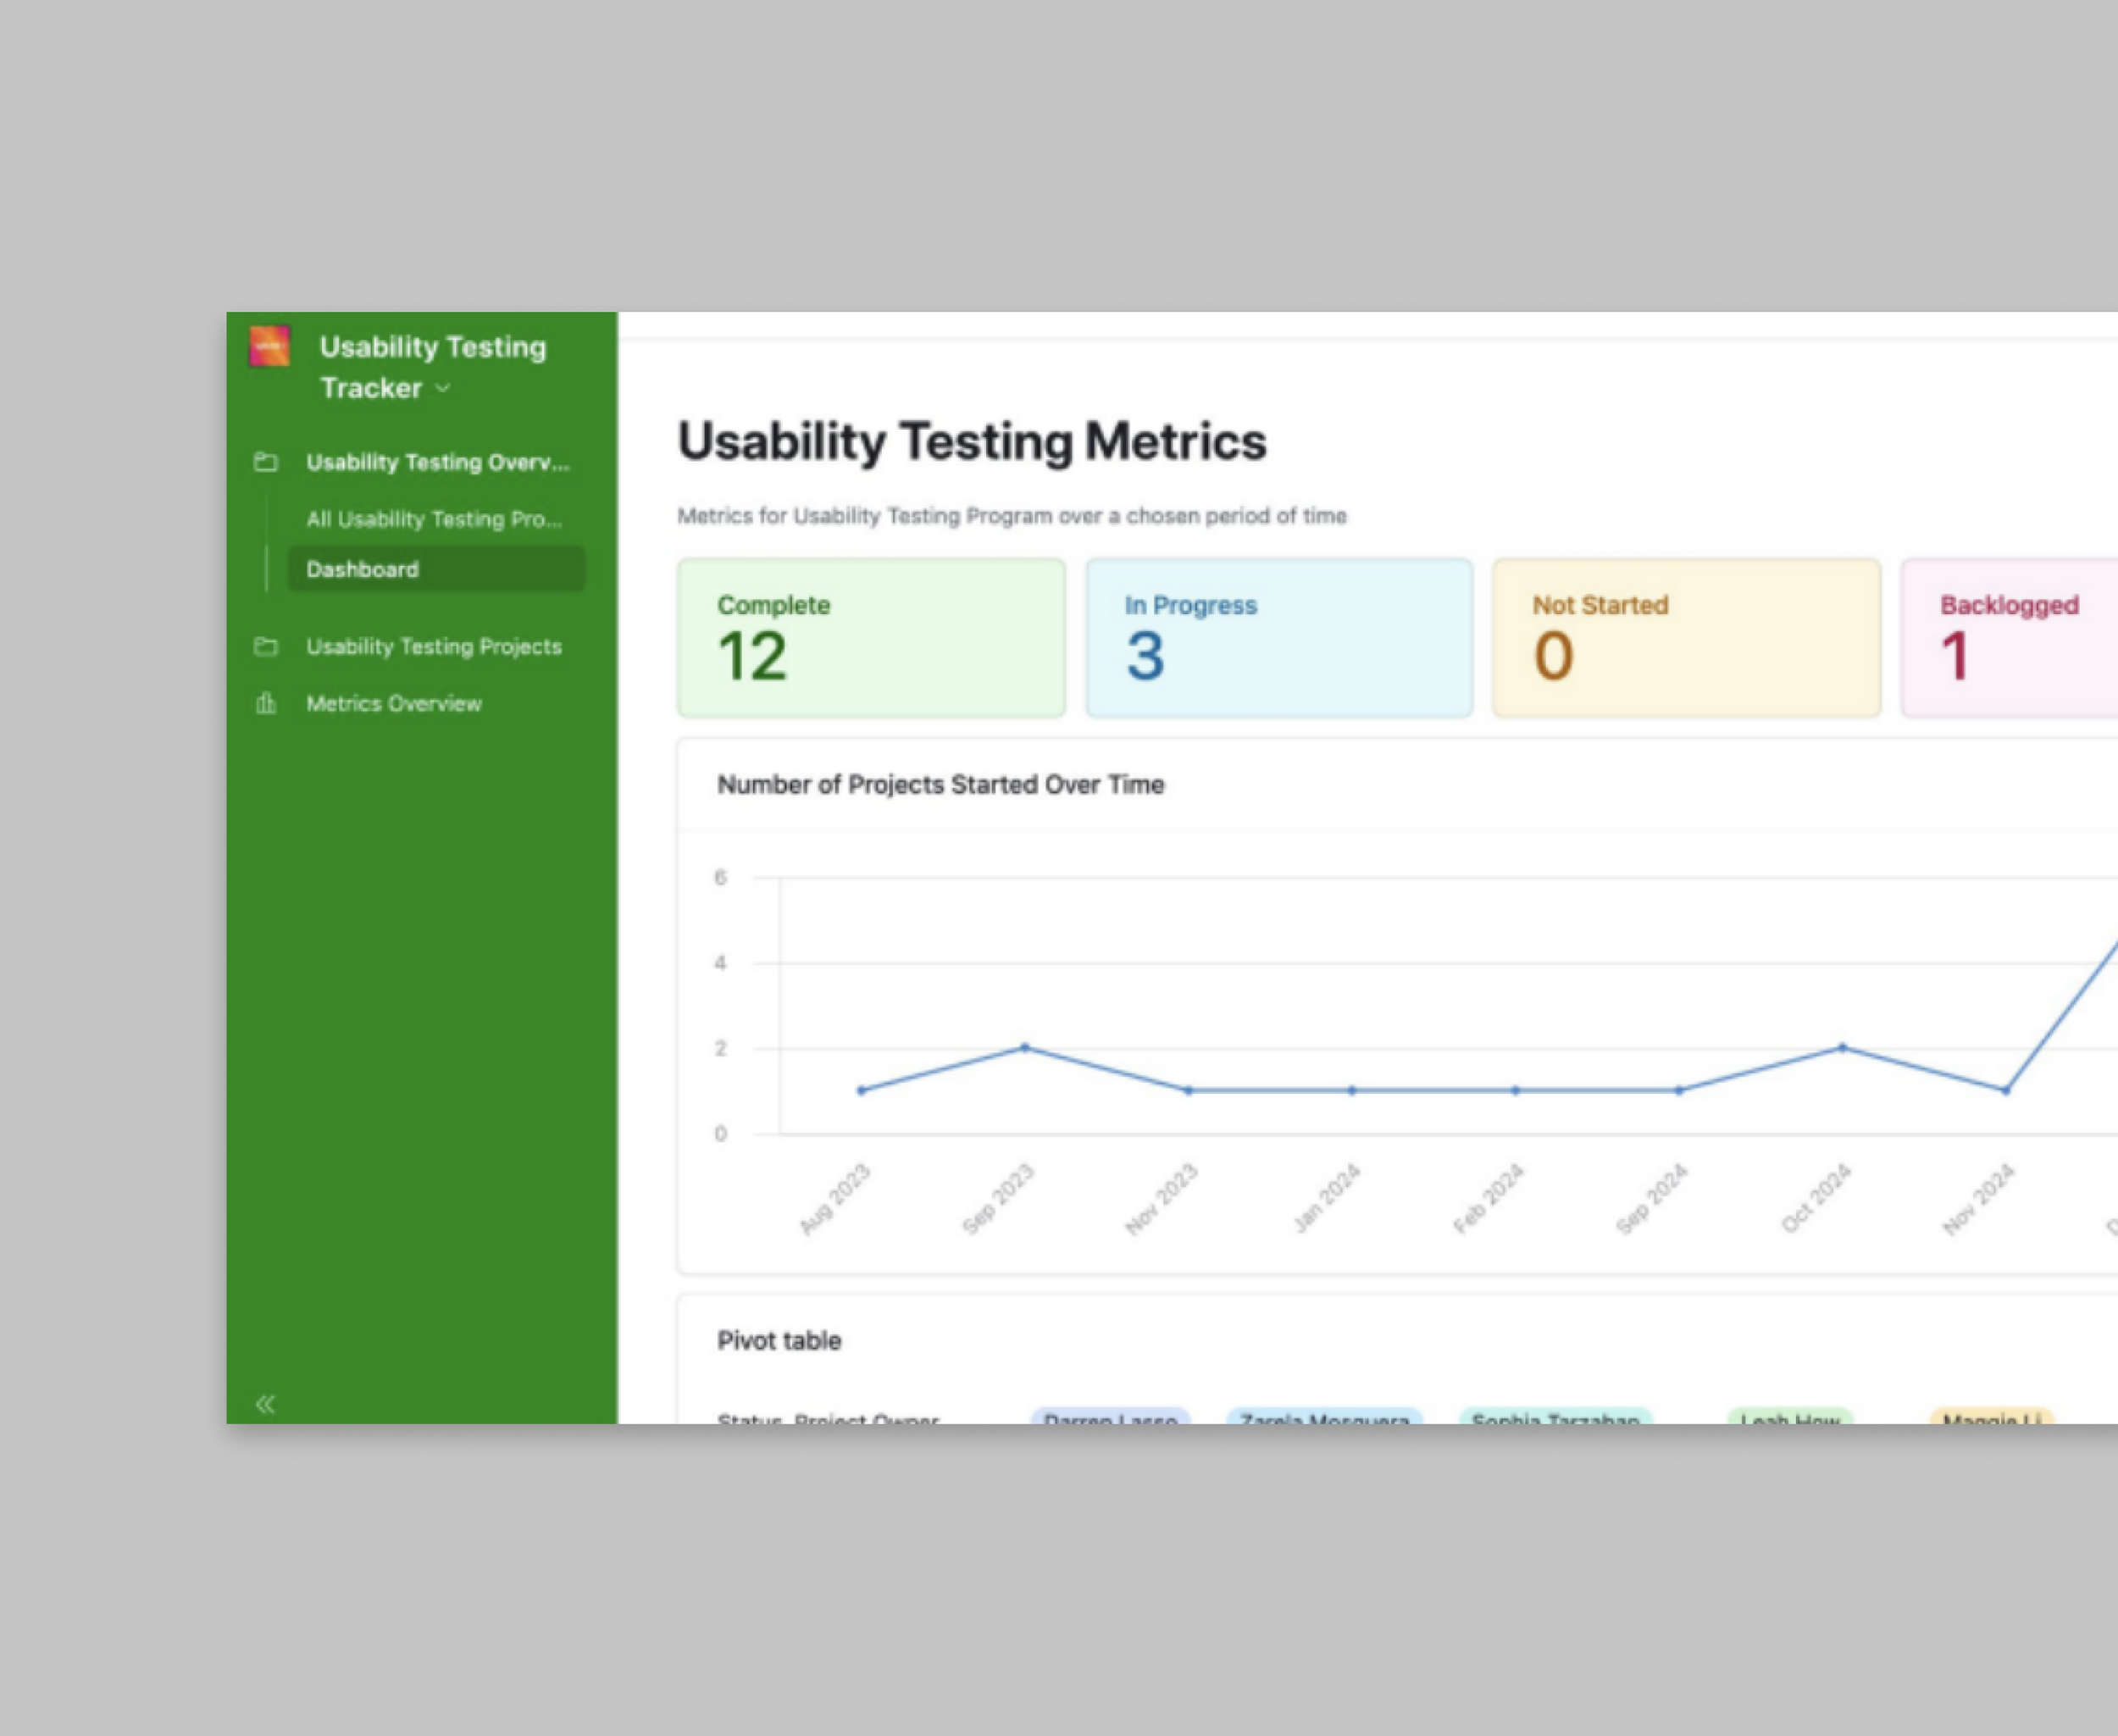Click the Usability Testing Tracker app logo
The image size is (2118, 1736).
269,347
